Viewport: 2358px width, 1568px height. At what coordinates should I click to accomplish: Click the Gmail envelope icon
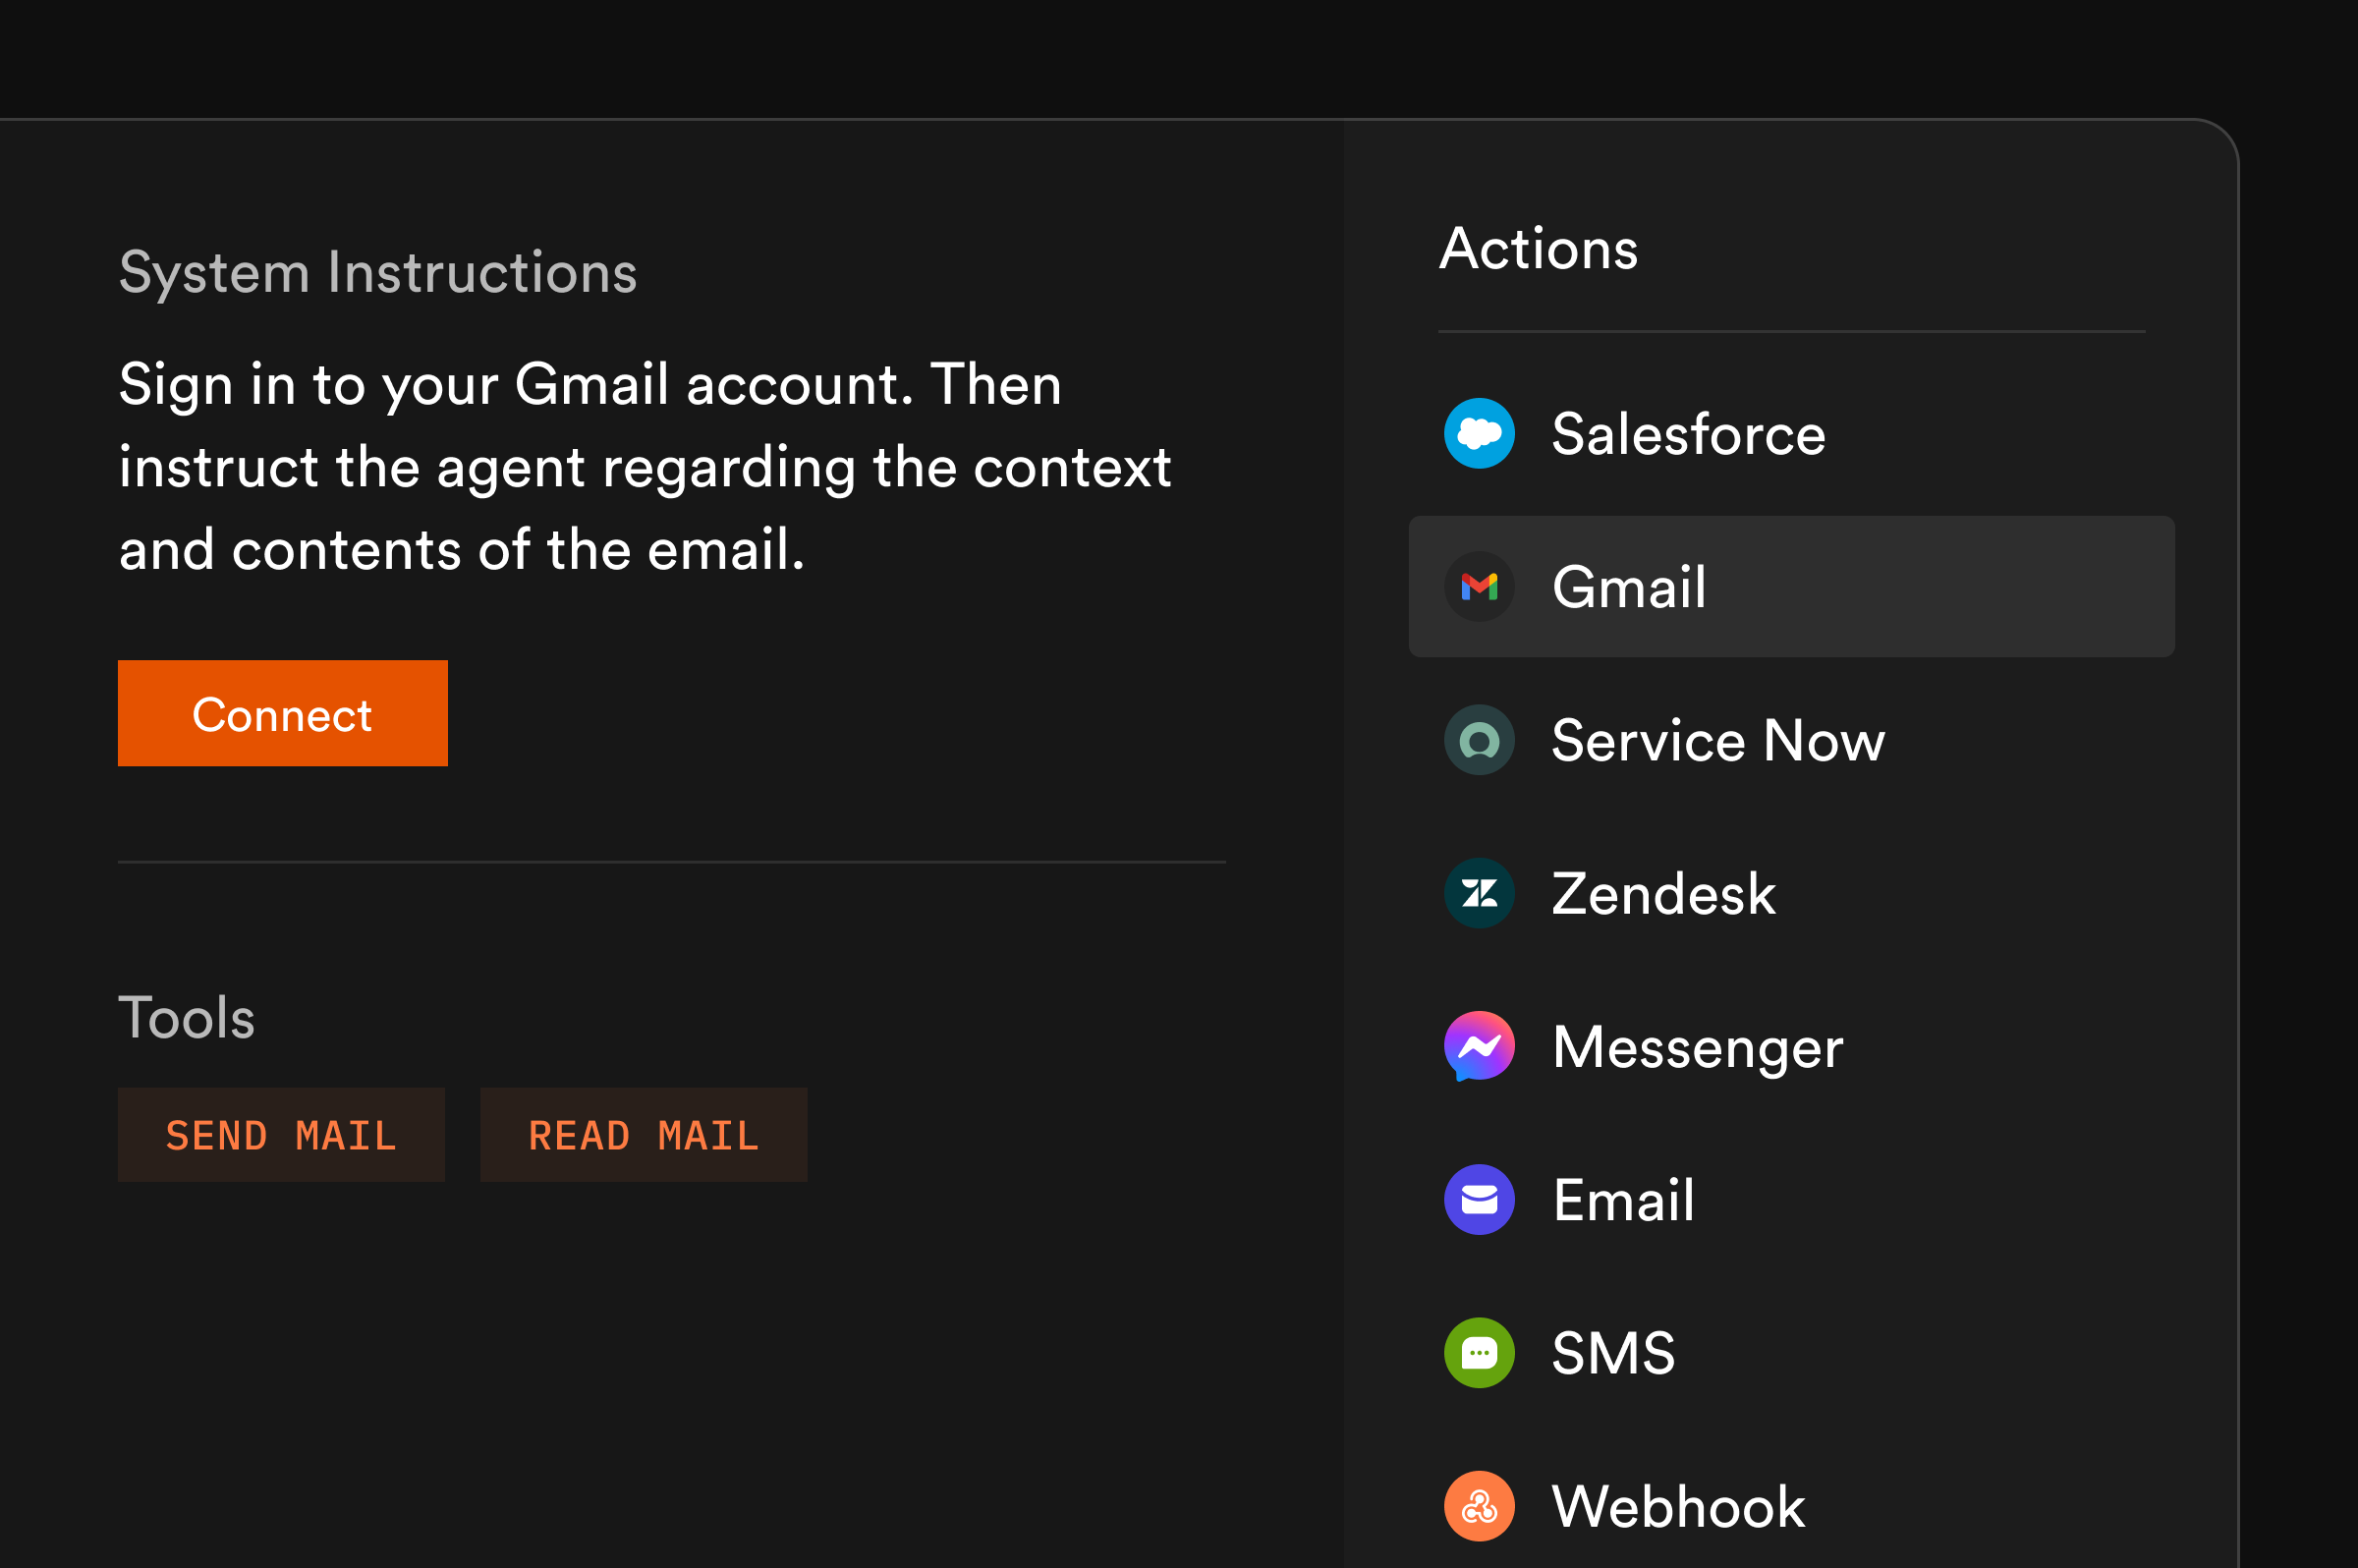tap(1479, 587)
